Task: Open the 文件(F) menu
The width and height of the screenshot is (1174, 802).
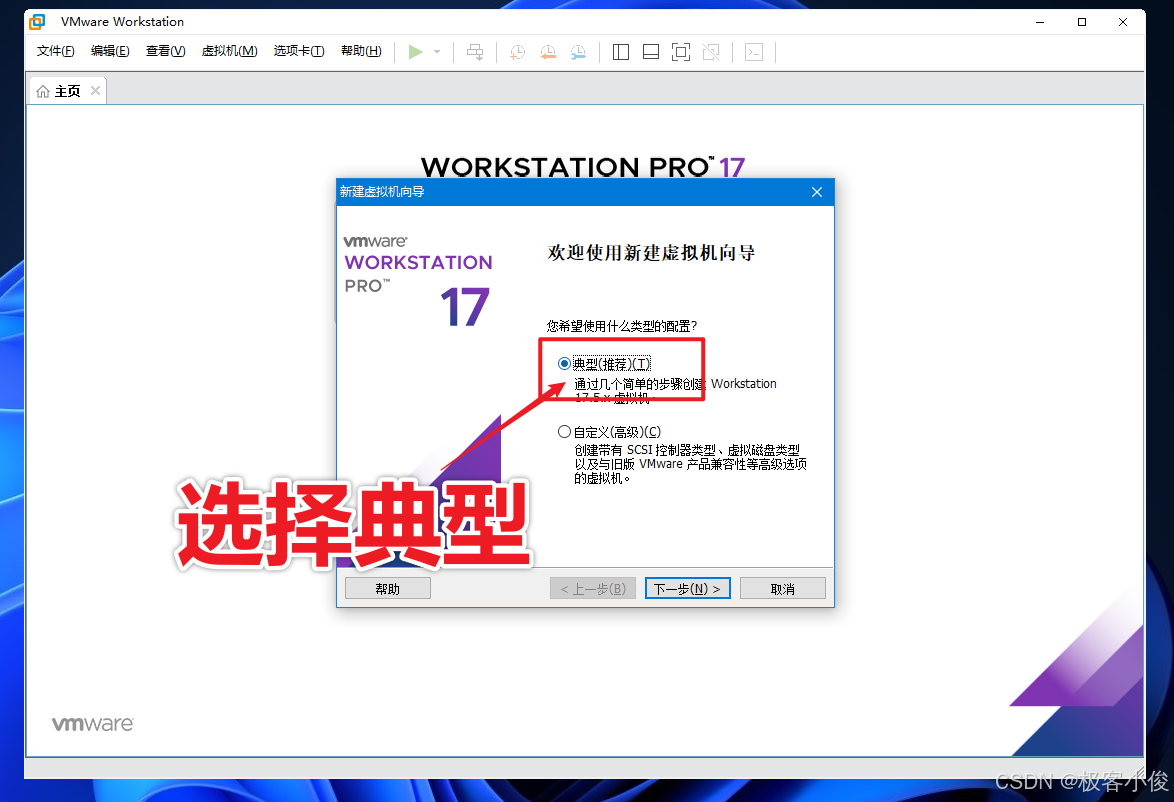Action: (x=55, y=51)
